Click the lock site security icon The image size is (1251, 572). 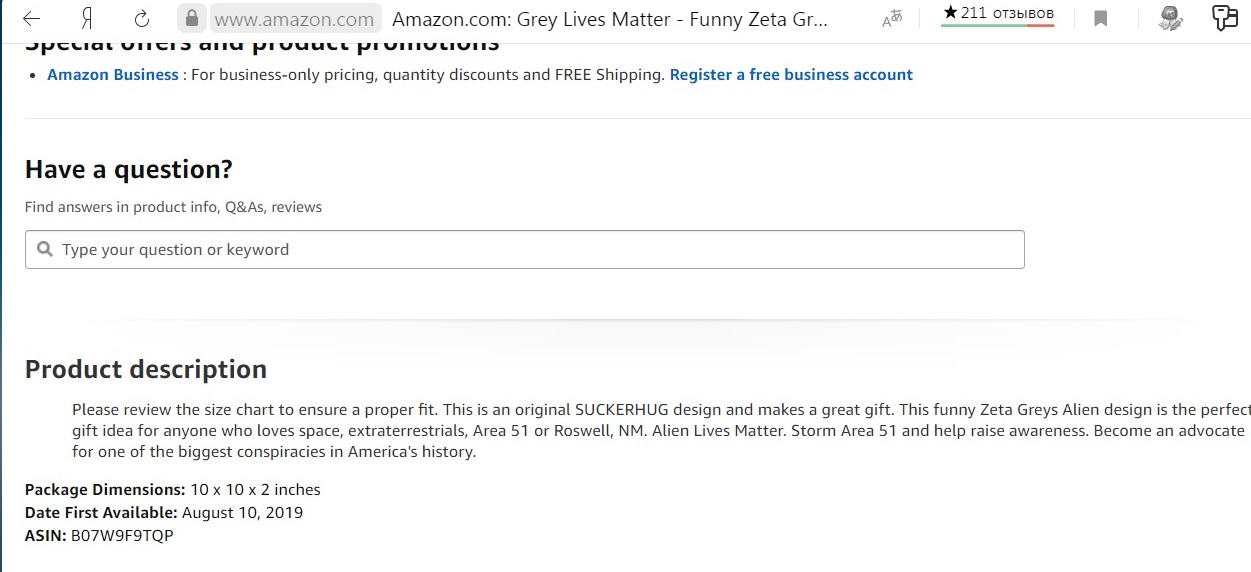(192, 18)
